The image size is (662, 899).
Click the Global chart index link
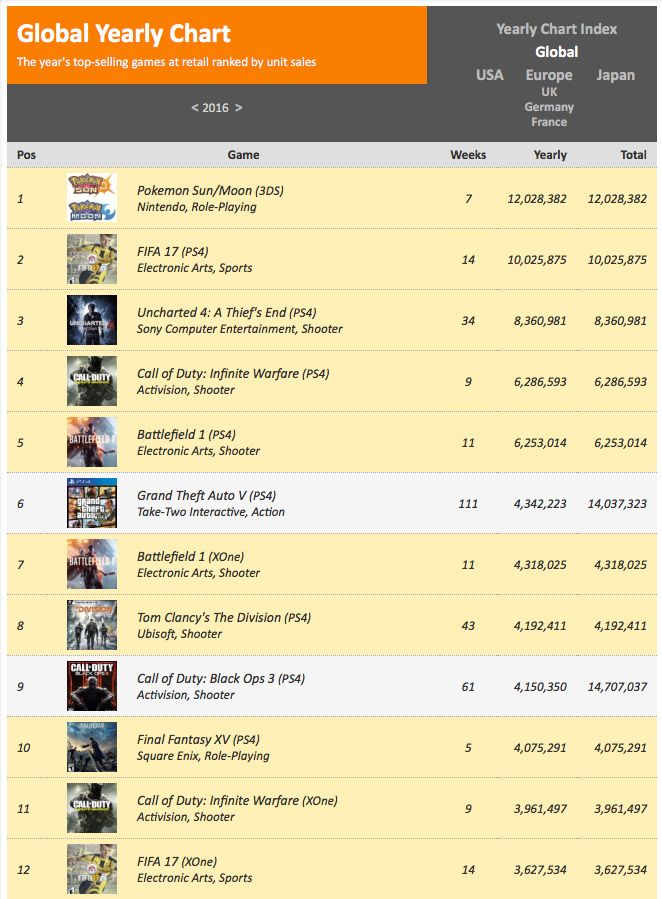[x=556, y=52]
